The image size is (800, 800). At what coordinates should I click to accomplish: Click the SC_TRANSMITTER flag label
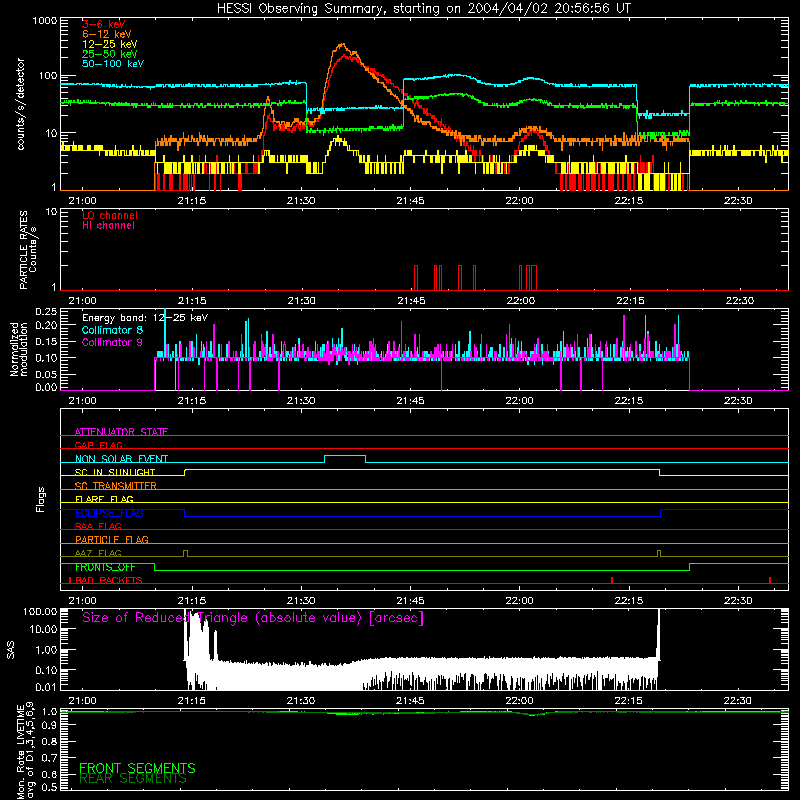coord(115,486)
